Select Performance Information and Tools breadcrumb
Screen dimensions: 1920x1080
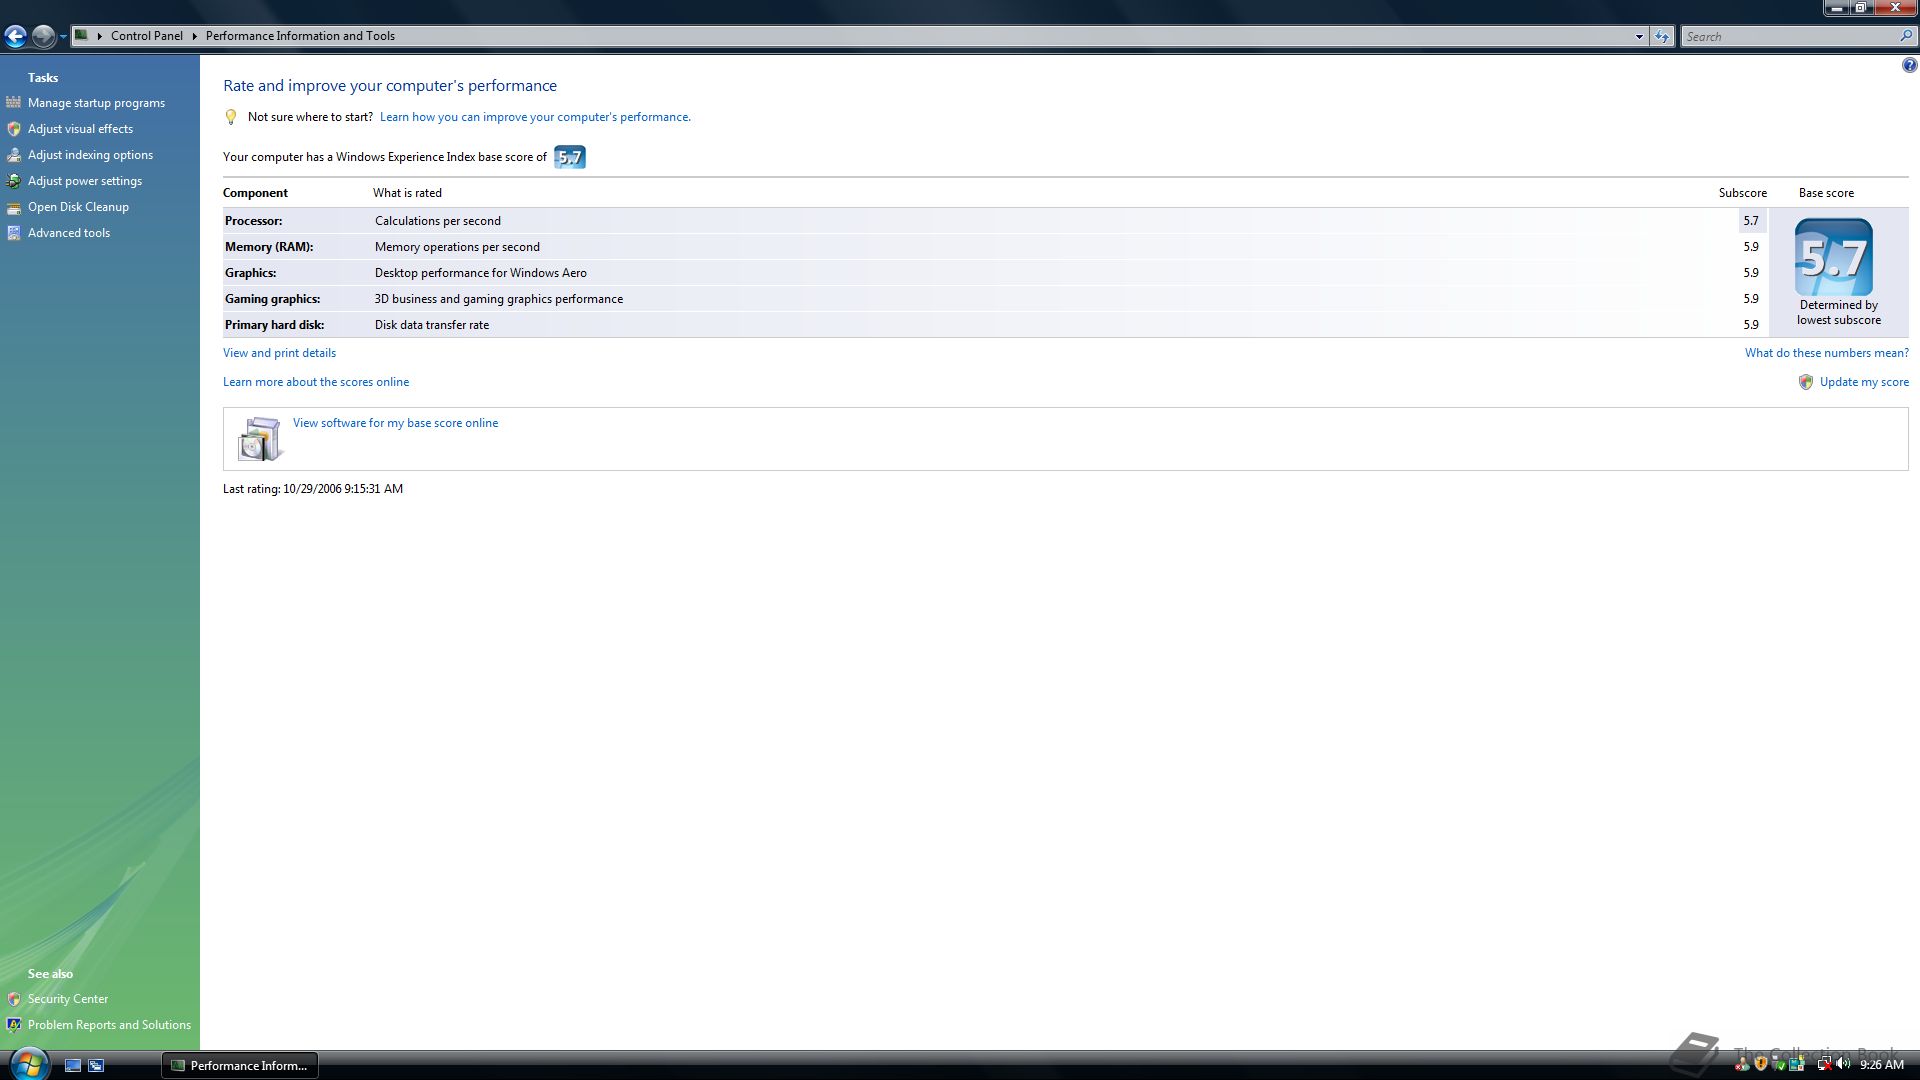pyautogui.click(x=300, y=36)
